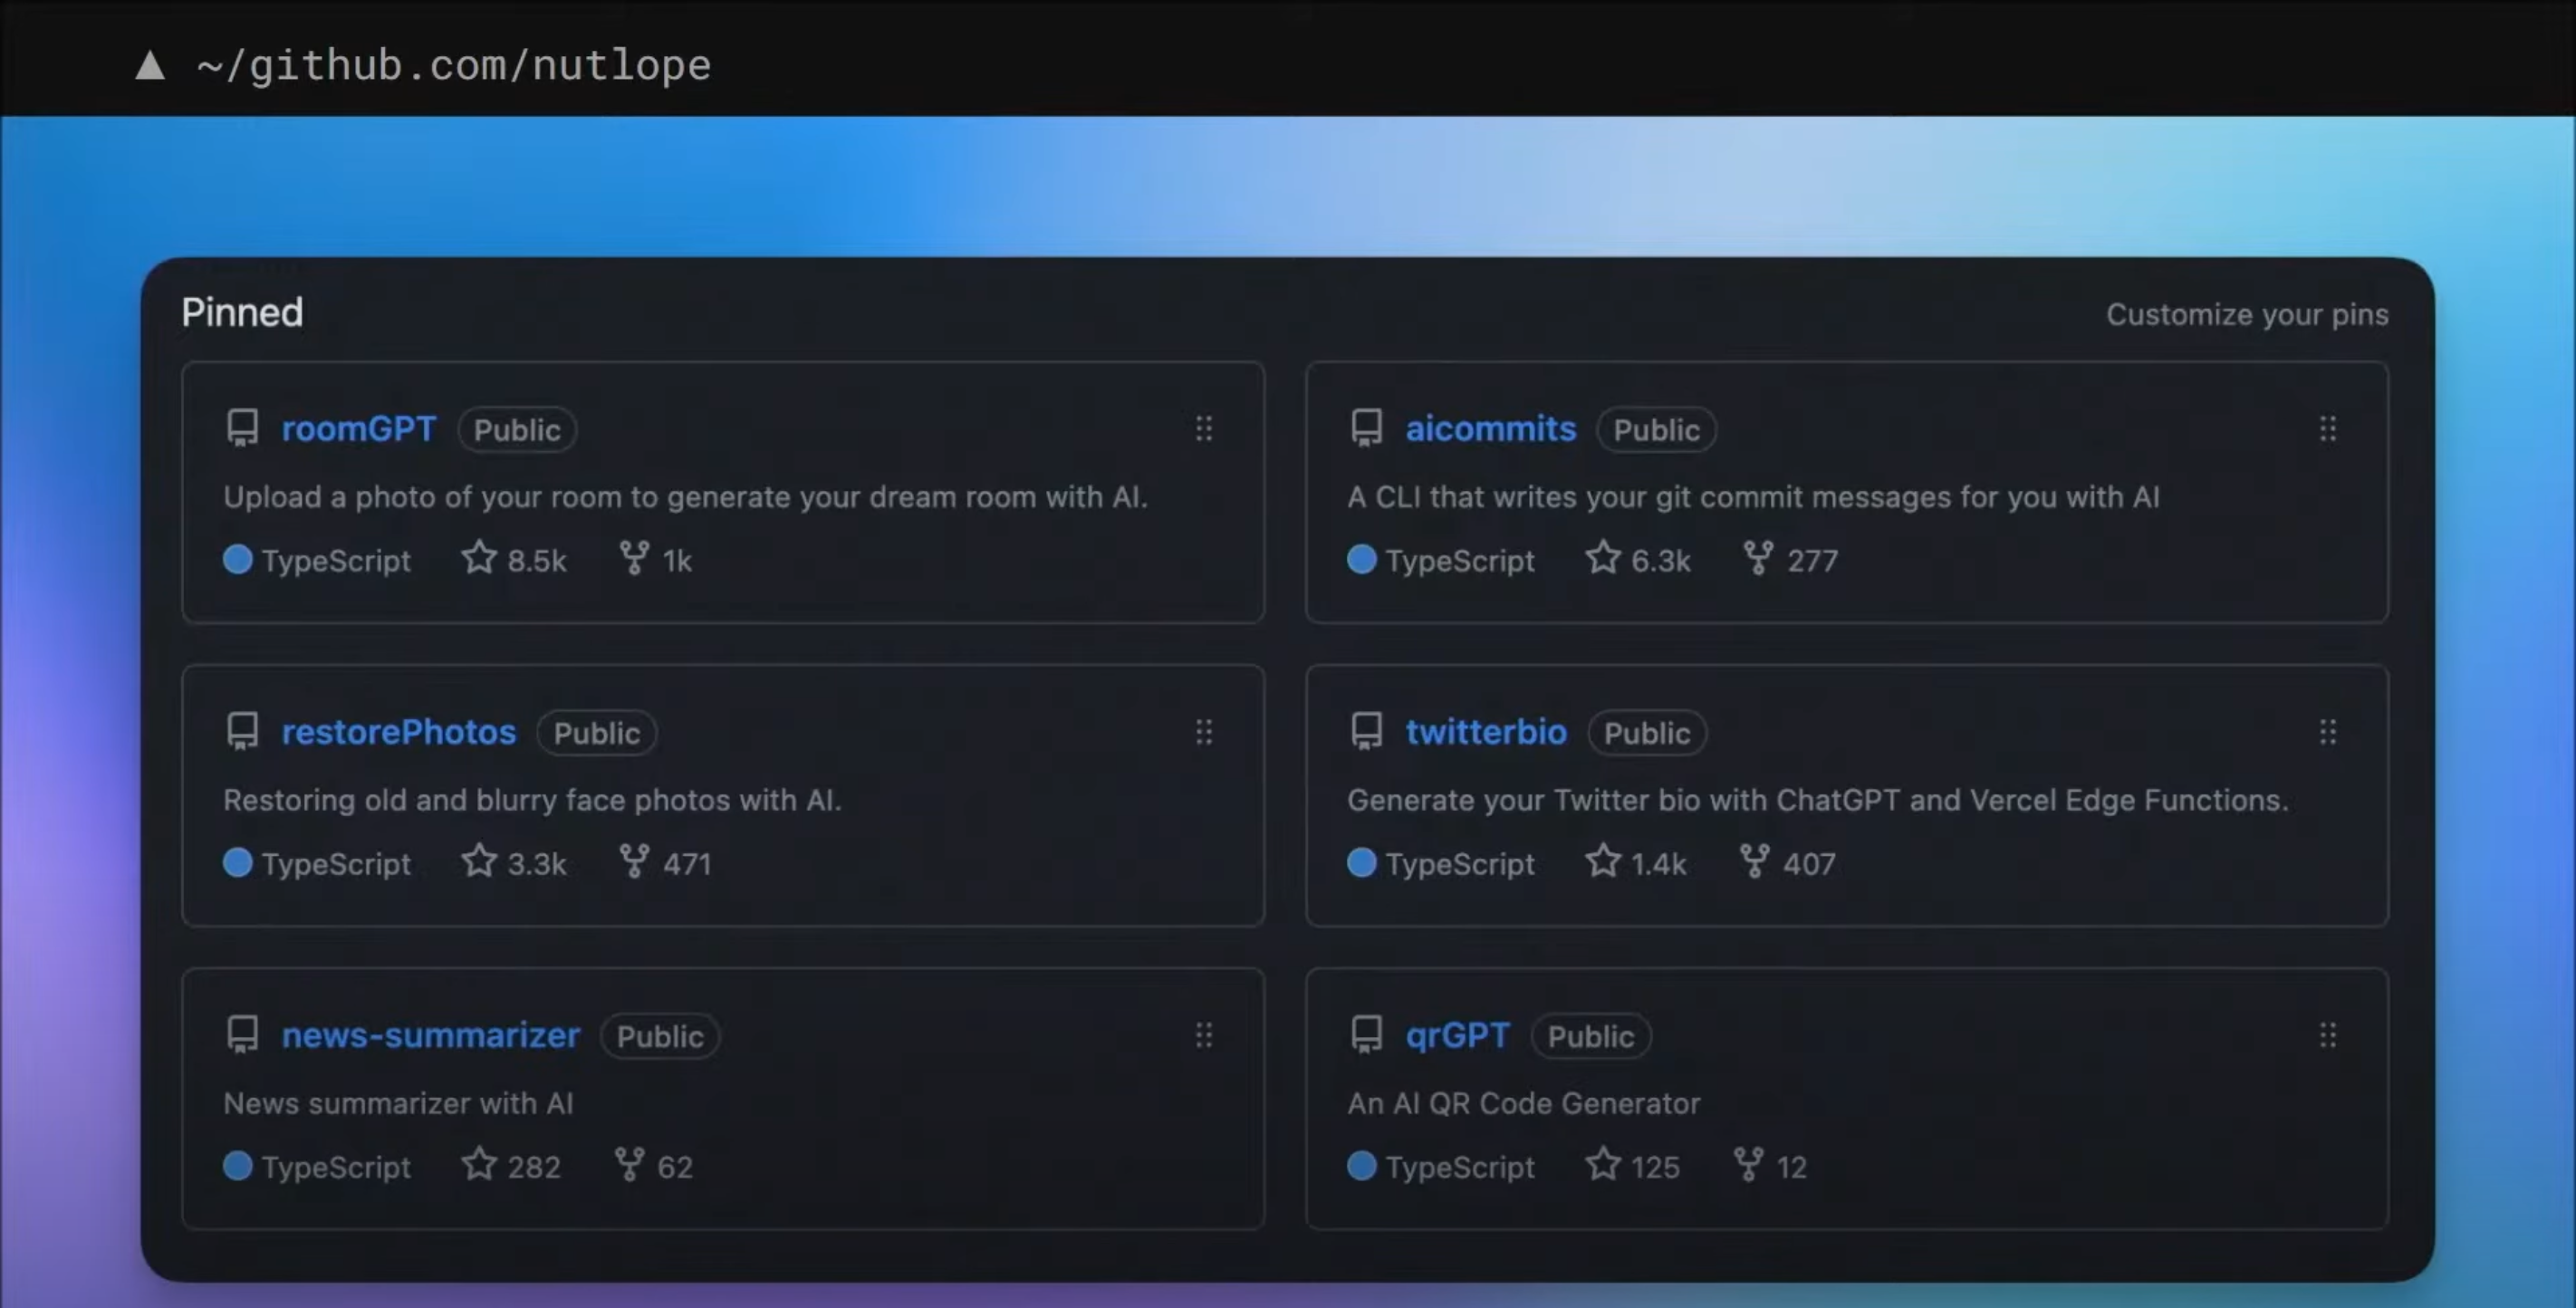
Task: Click the fork icon on qrGPT
Action: tap(1748, 1164)
